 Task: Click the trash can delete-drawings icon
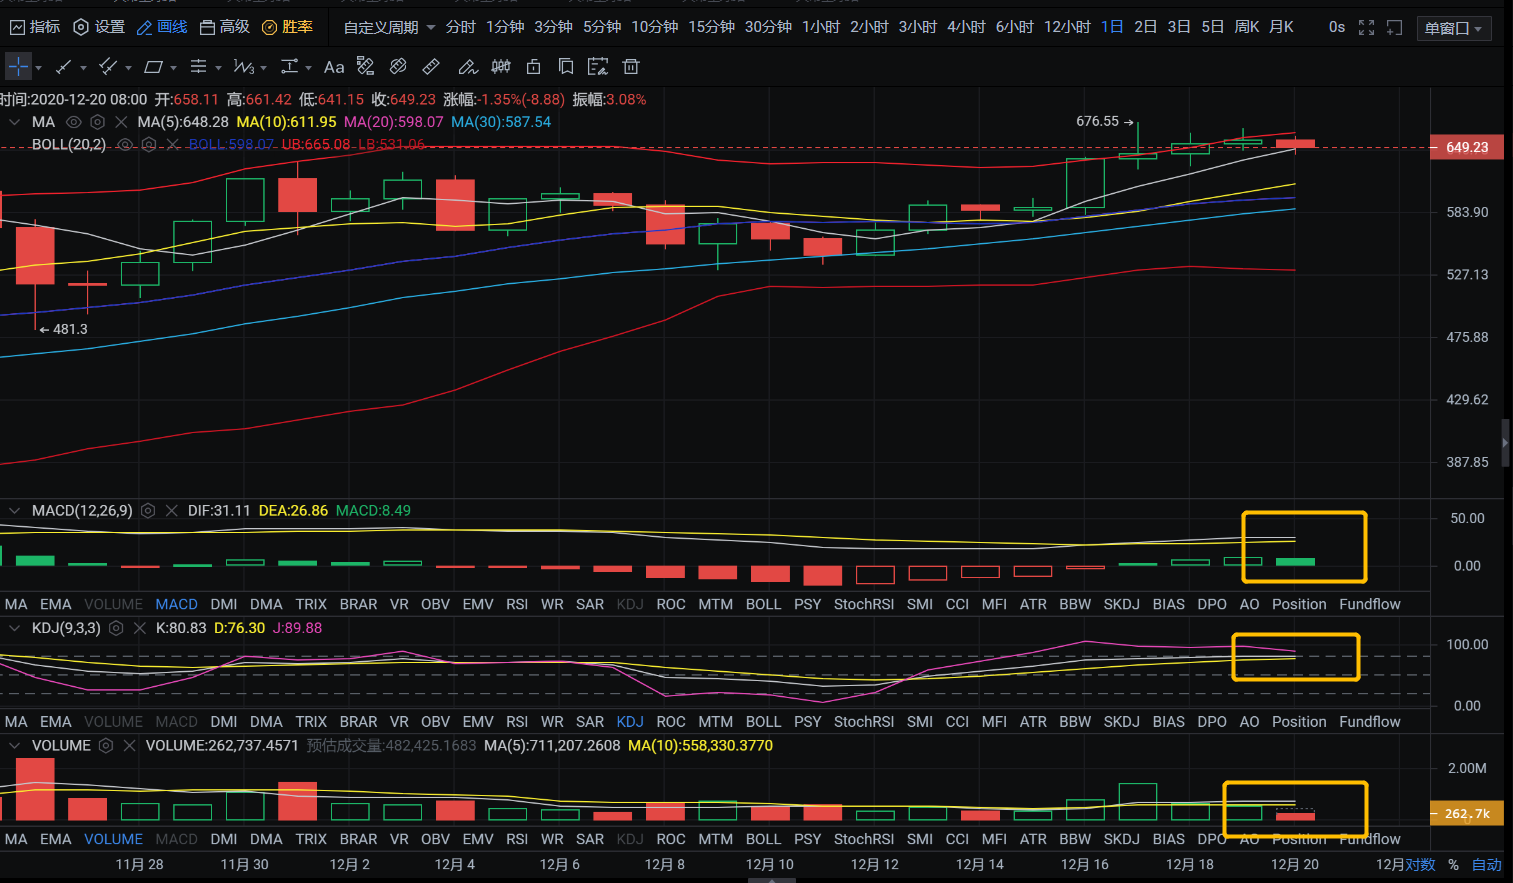point(631,67)
